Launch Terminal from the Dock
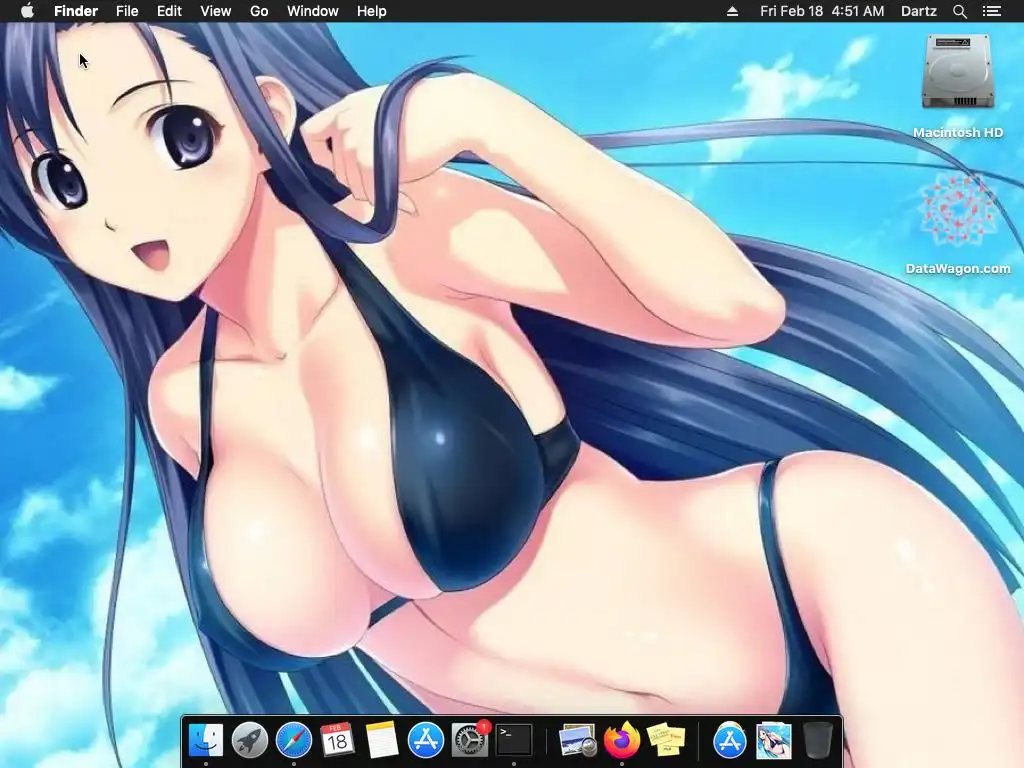 coord(514,741)
